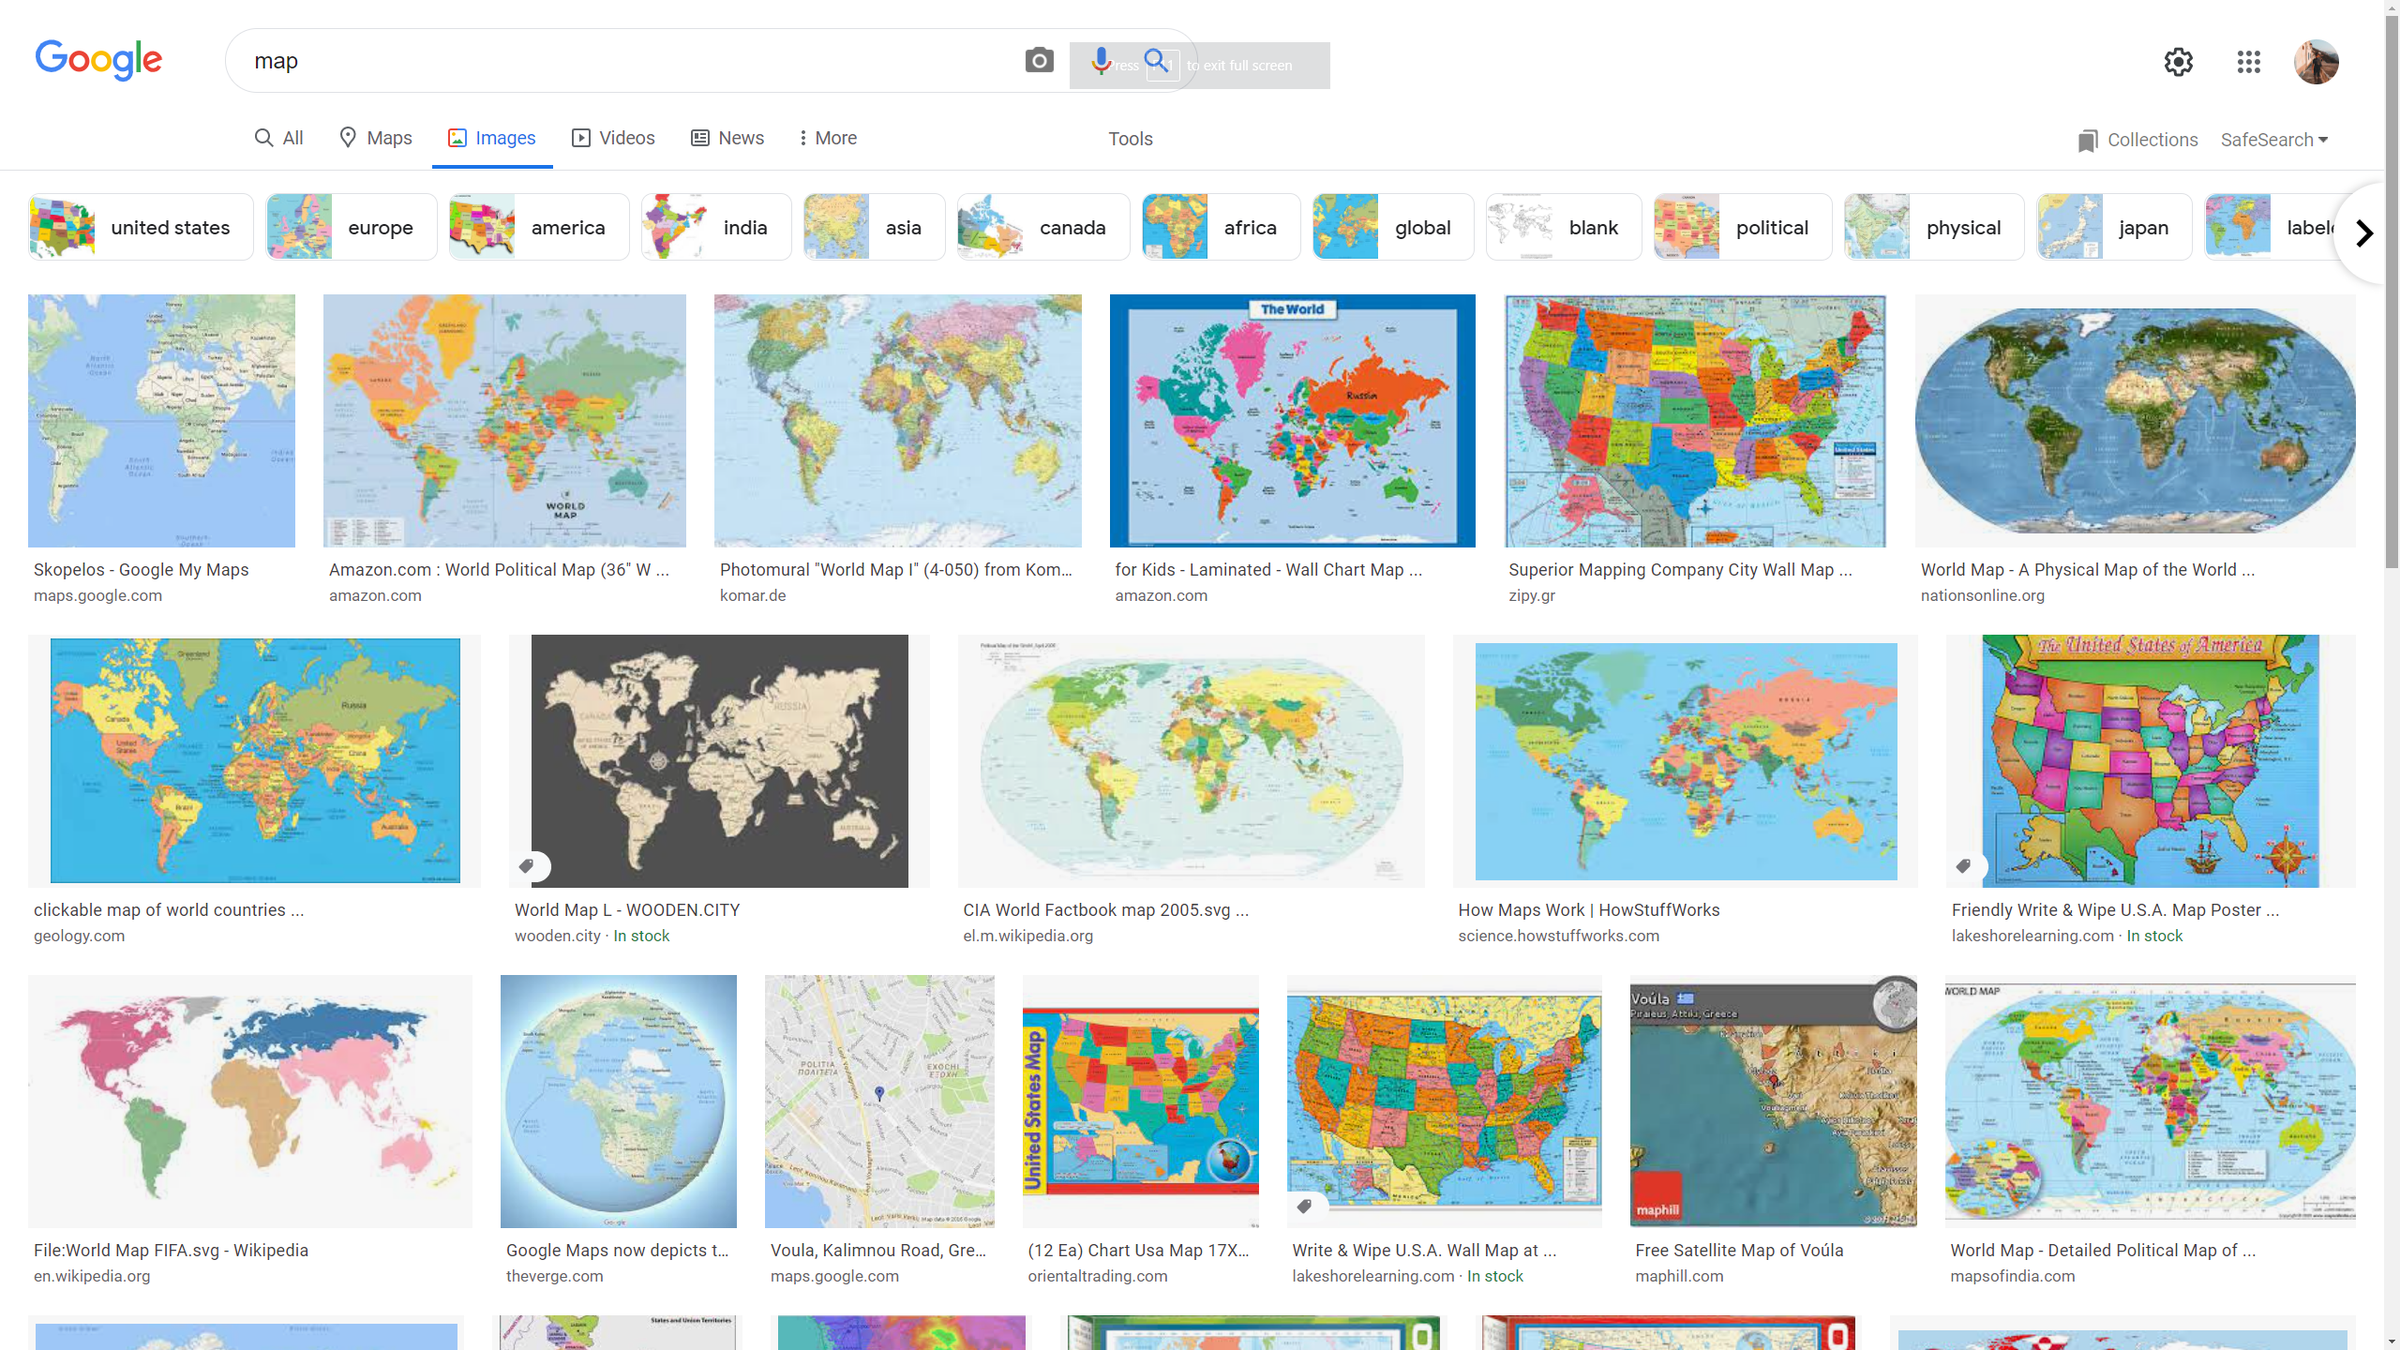Click the microphone voice search icon

click(x=1100, y=61)
